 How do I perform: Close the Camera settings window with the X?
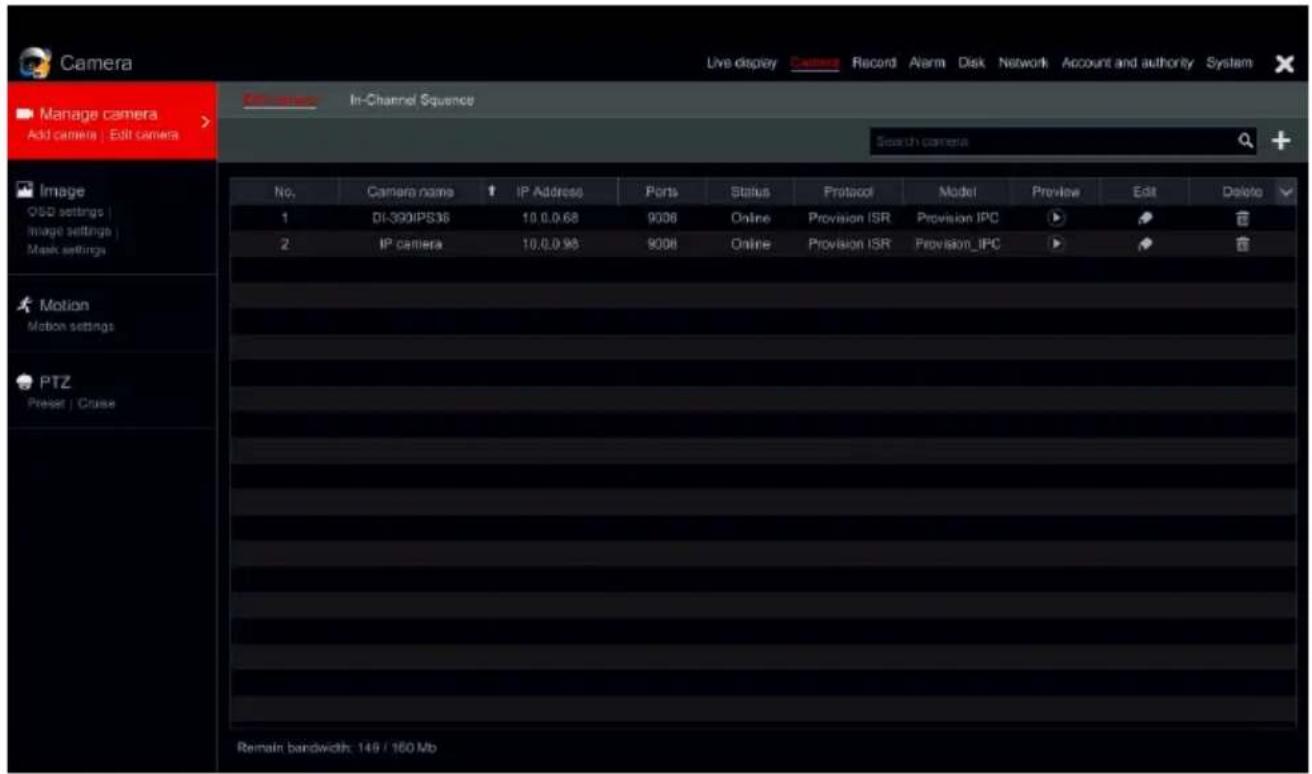click(1285, 63)
